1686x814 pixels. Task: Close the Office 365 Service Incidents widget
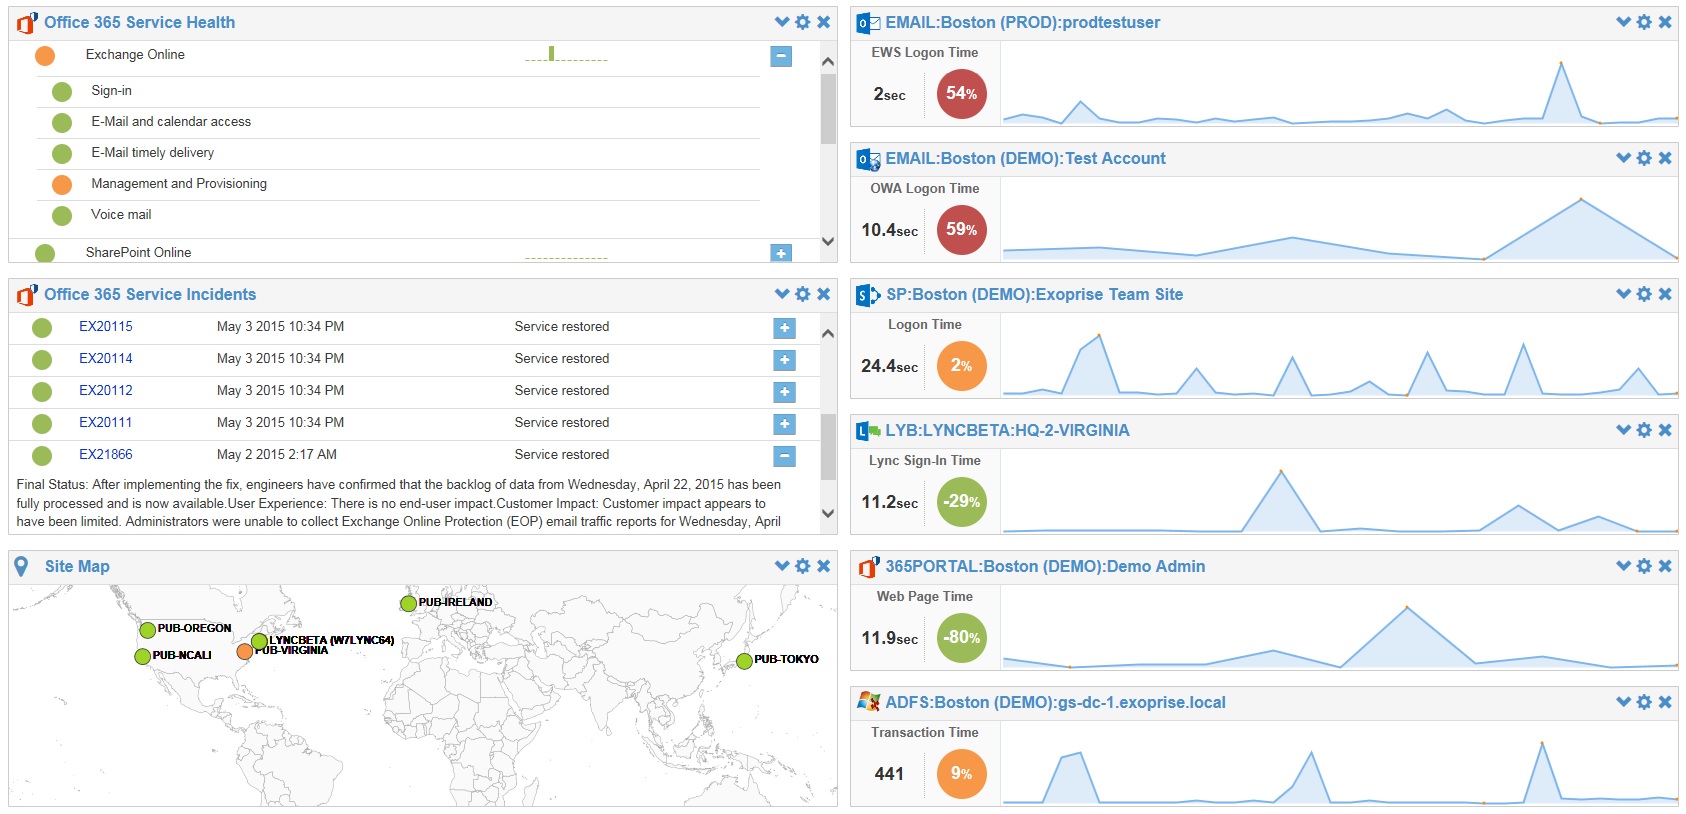pos(823,294)
